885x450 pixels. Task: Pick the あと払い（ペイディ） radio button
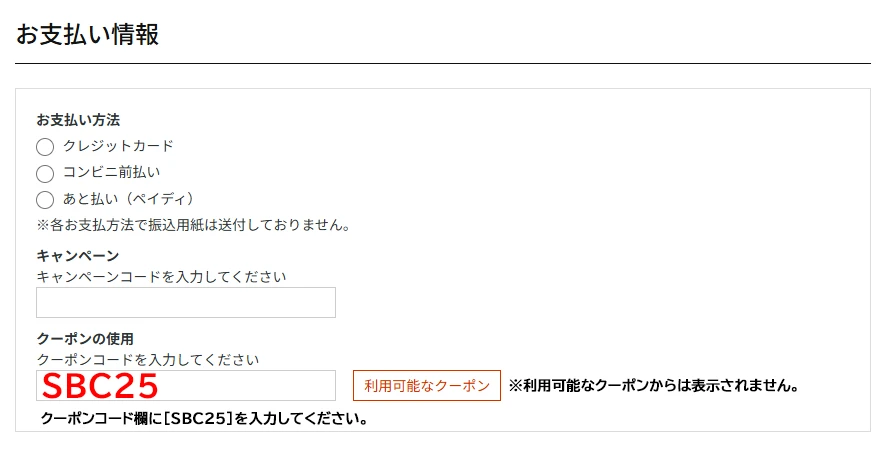click(45, 199)
